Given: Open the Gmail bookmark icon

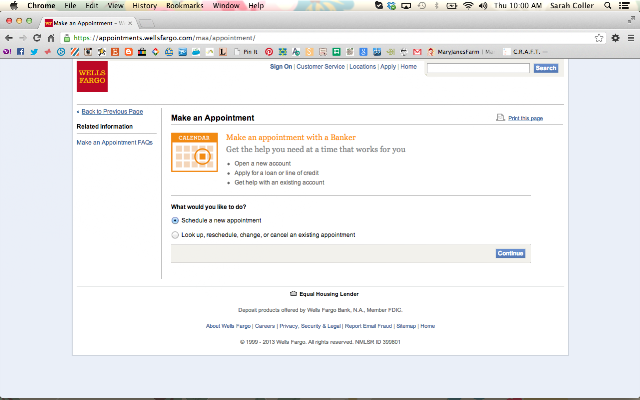Looking at the screenshot, I should [417, 52].
